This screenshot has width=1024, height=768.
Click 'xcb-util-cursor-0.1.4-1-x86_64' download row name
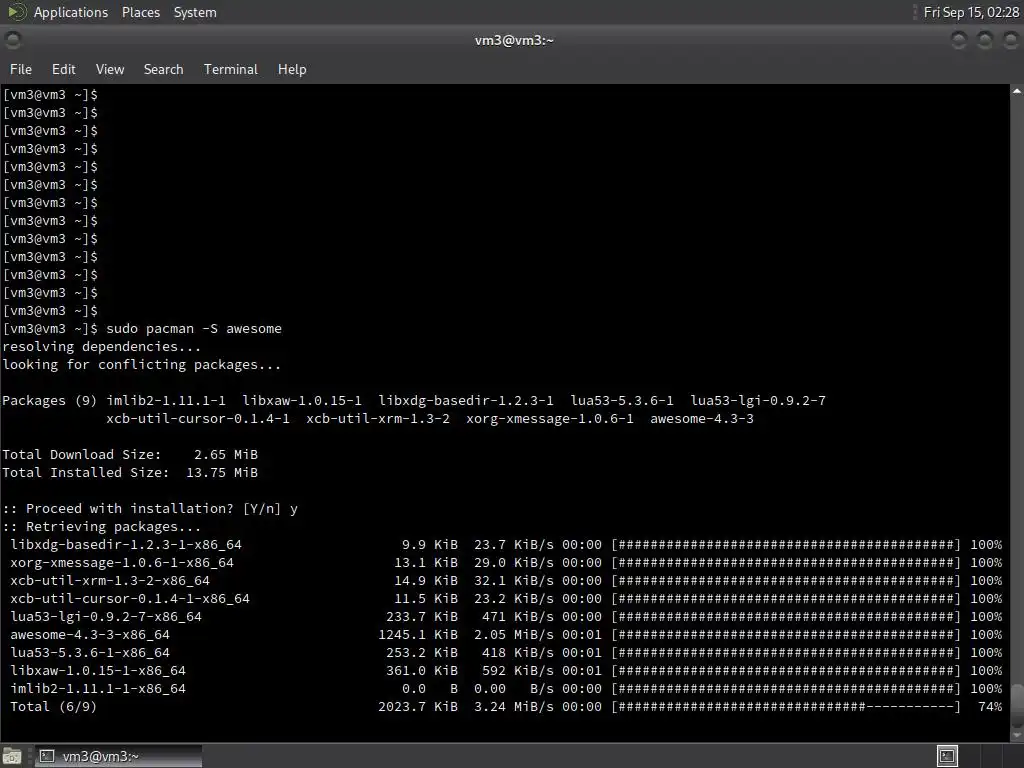pyautogui.click(x=130, y=598)
